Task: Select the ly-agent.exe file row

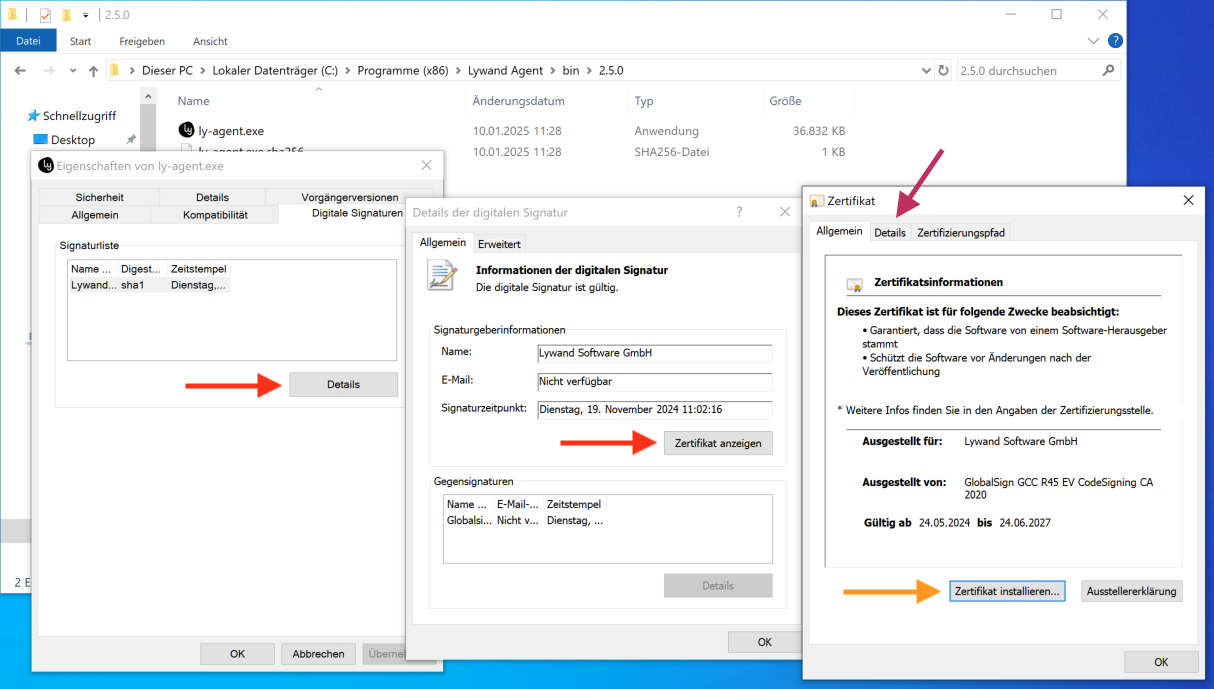Action: [511, 131]
